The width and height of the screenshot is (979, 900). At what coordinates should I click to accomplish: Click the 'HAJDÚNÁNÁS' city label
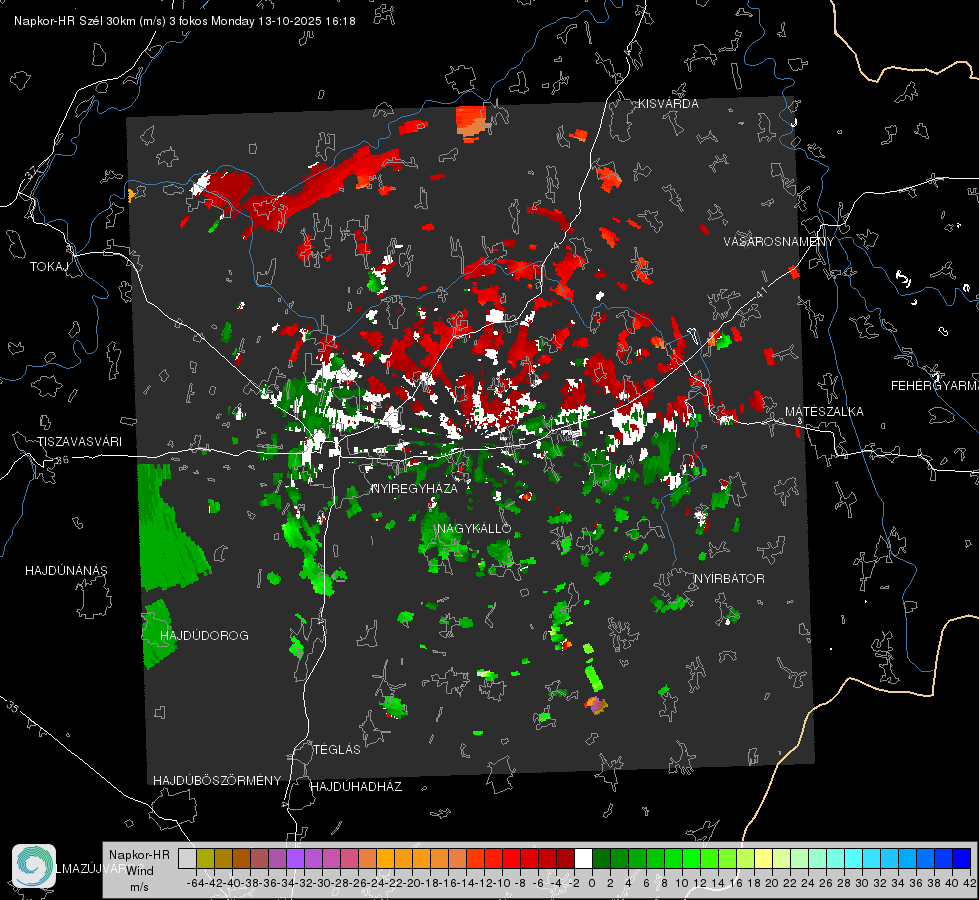[x=66, y=571]
